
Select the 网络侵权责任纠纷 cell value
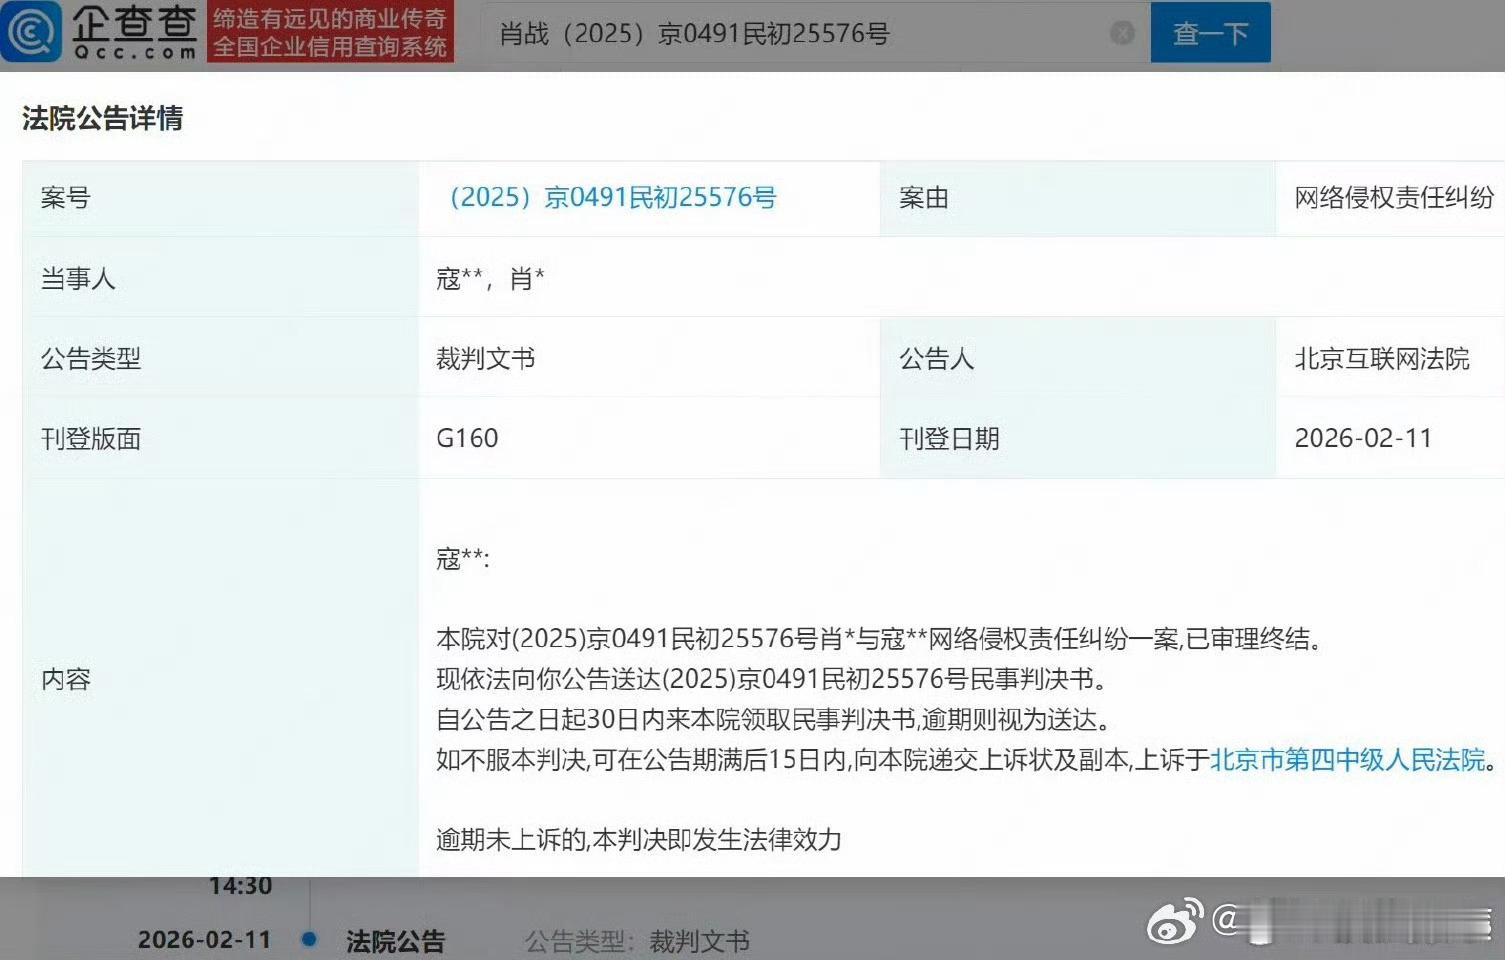1394,198
